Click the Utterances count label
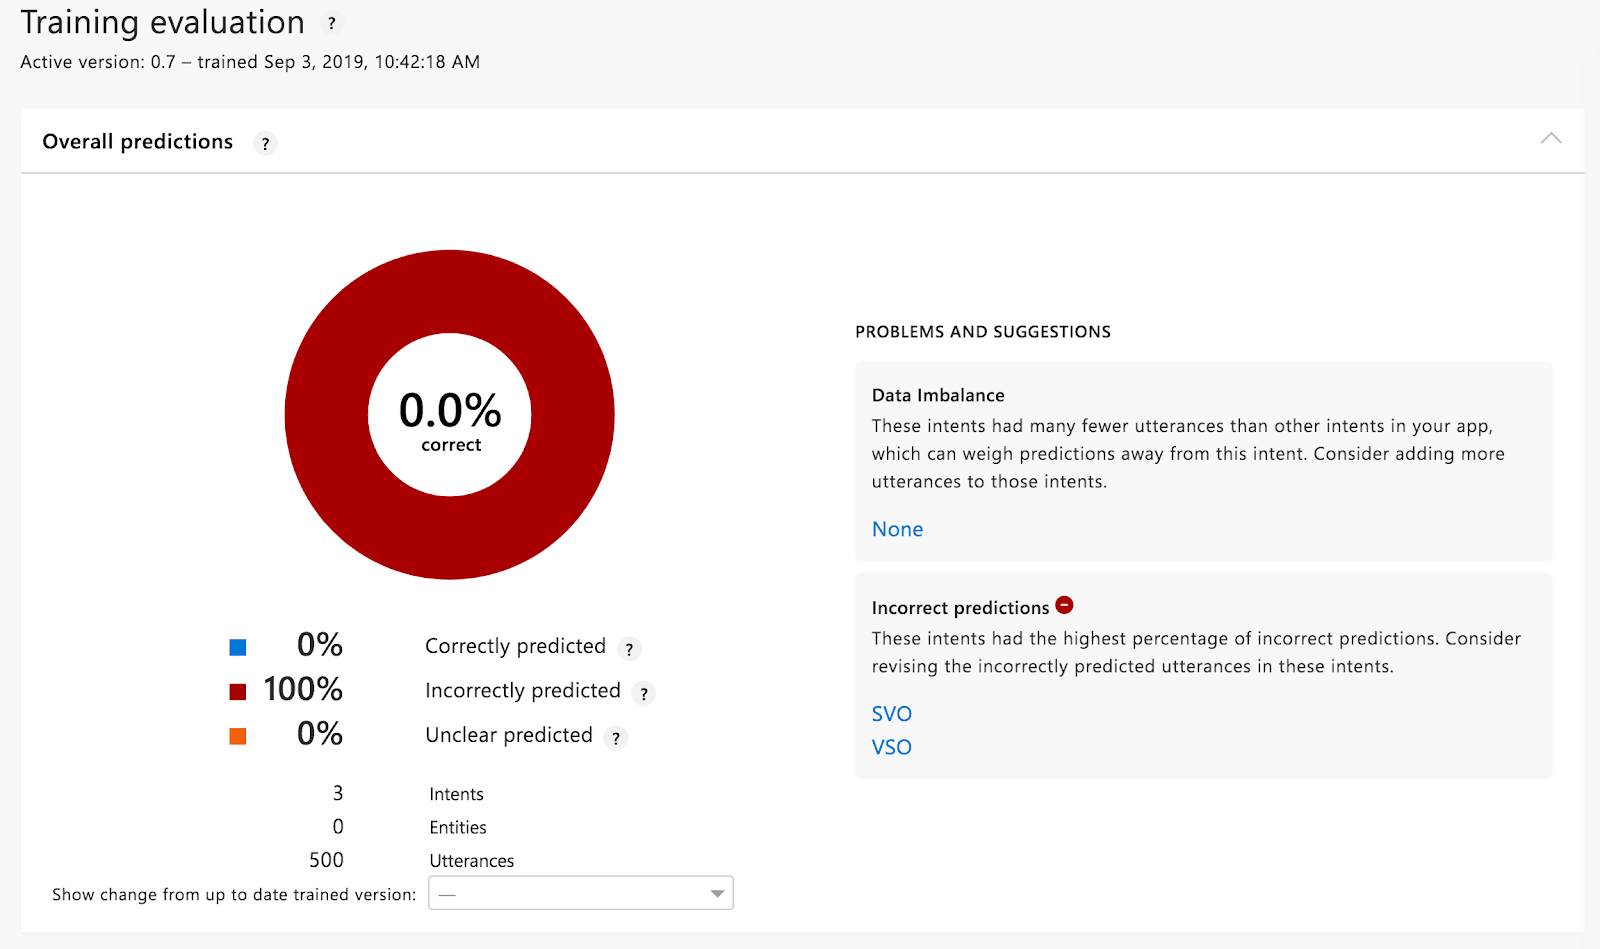The image size is (1600, 949). pyautogui.click(x=472, y=861)
